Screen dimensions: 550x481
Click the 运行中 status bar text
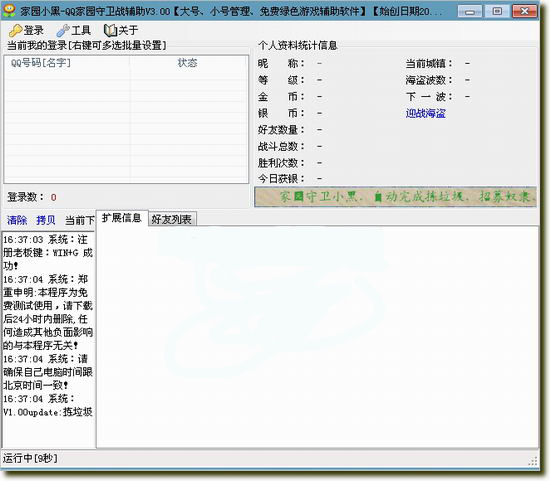coord(30,458)
